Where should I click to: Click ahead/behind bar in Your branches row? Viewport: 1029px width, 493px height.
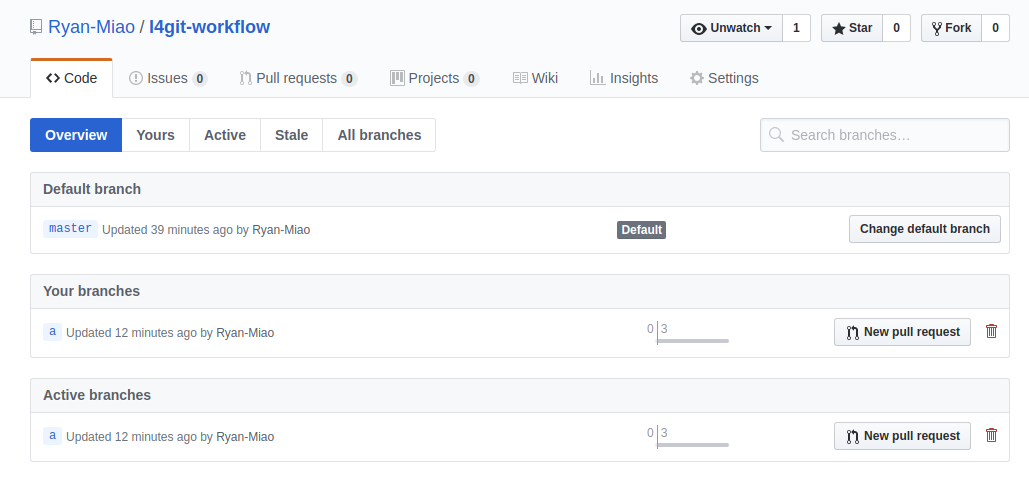click(688, 333)
